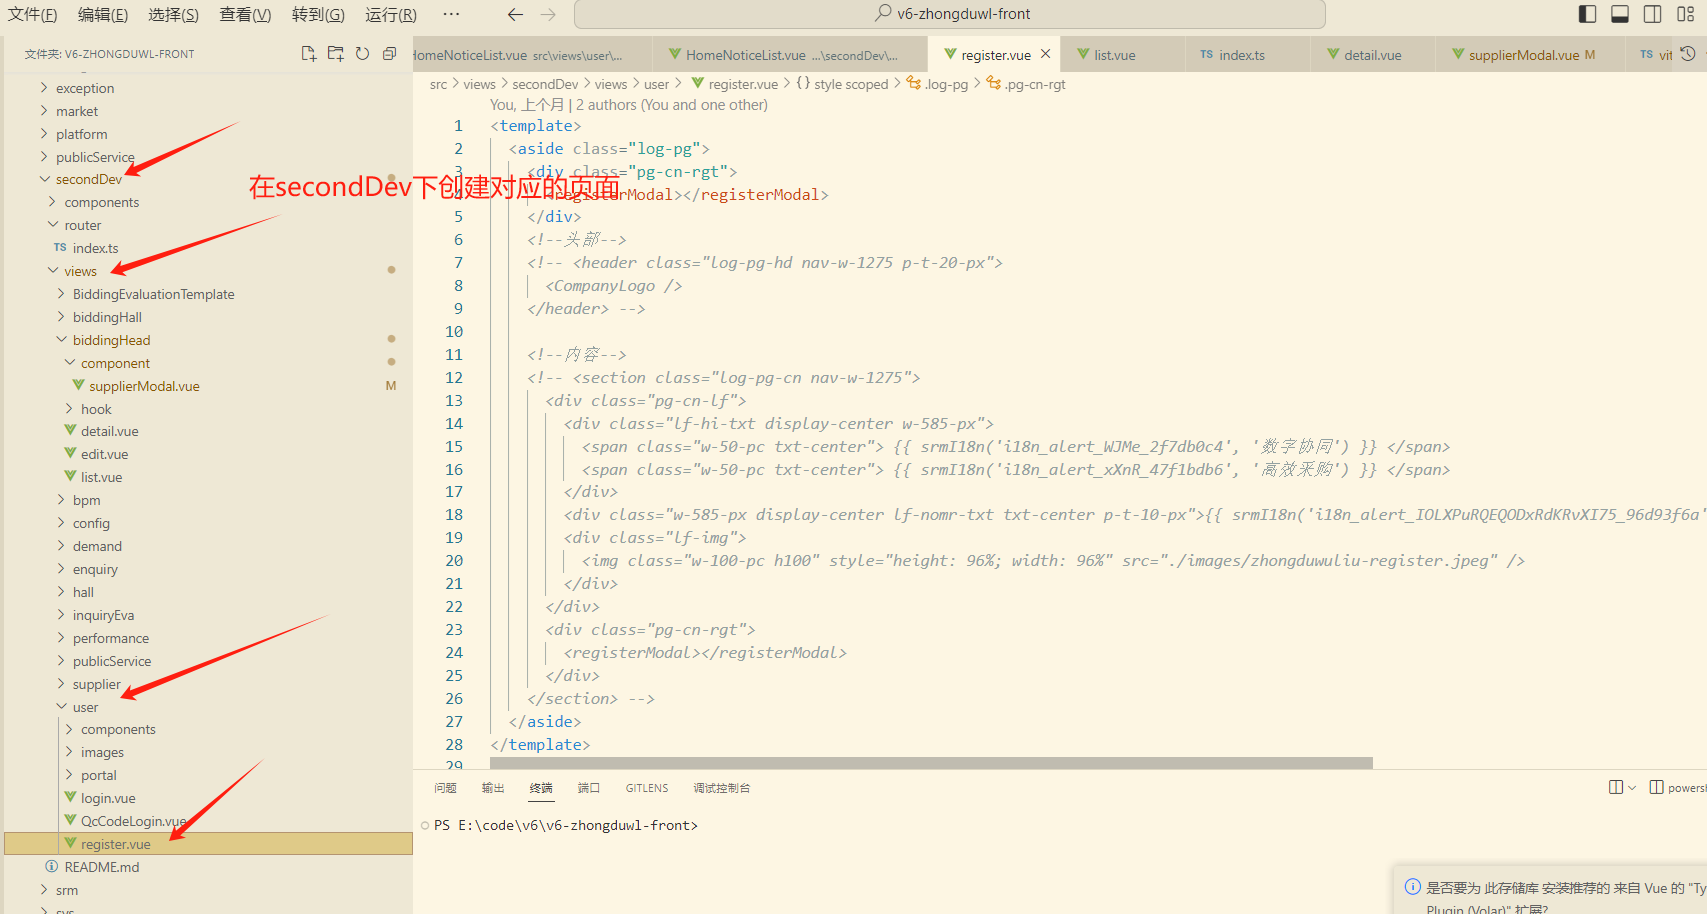Open the 运行(R) menu
The image size is (1707, 914).
[391, 14]
